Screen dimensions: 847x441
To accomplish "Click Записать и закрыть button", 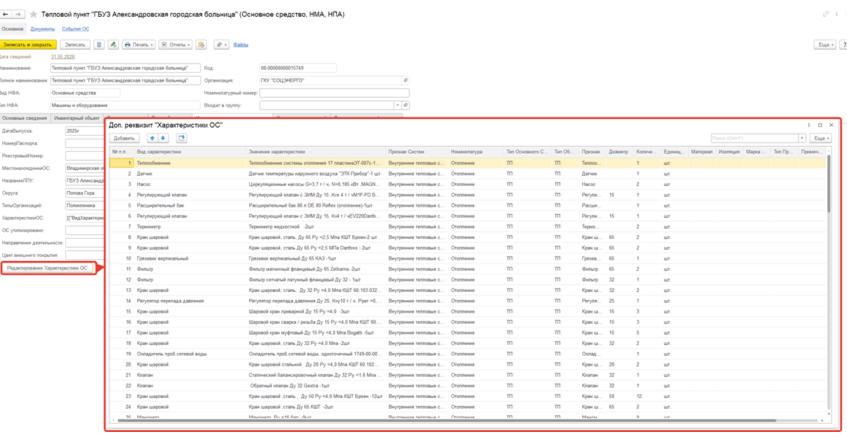I will click(28, 45).
